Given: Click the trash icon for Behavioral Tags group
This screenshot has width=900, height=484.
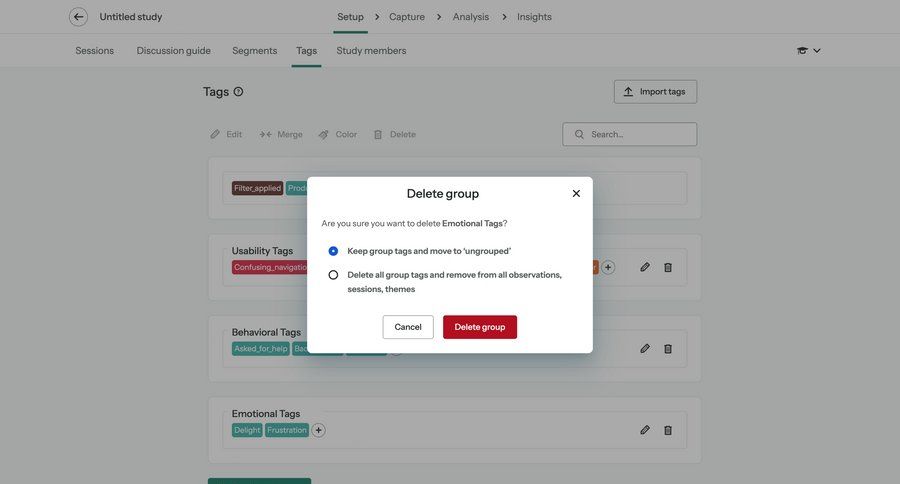Looking at the screenshot, I should [x=668, y=349].
